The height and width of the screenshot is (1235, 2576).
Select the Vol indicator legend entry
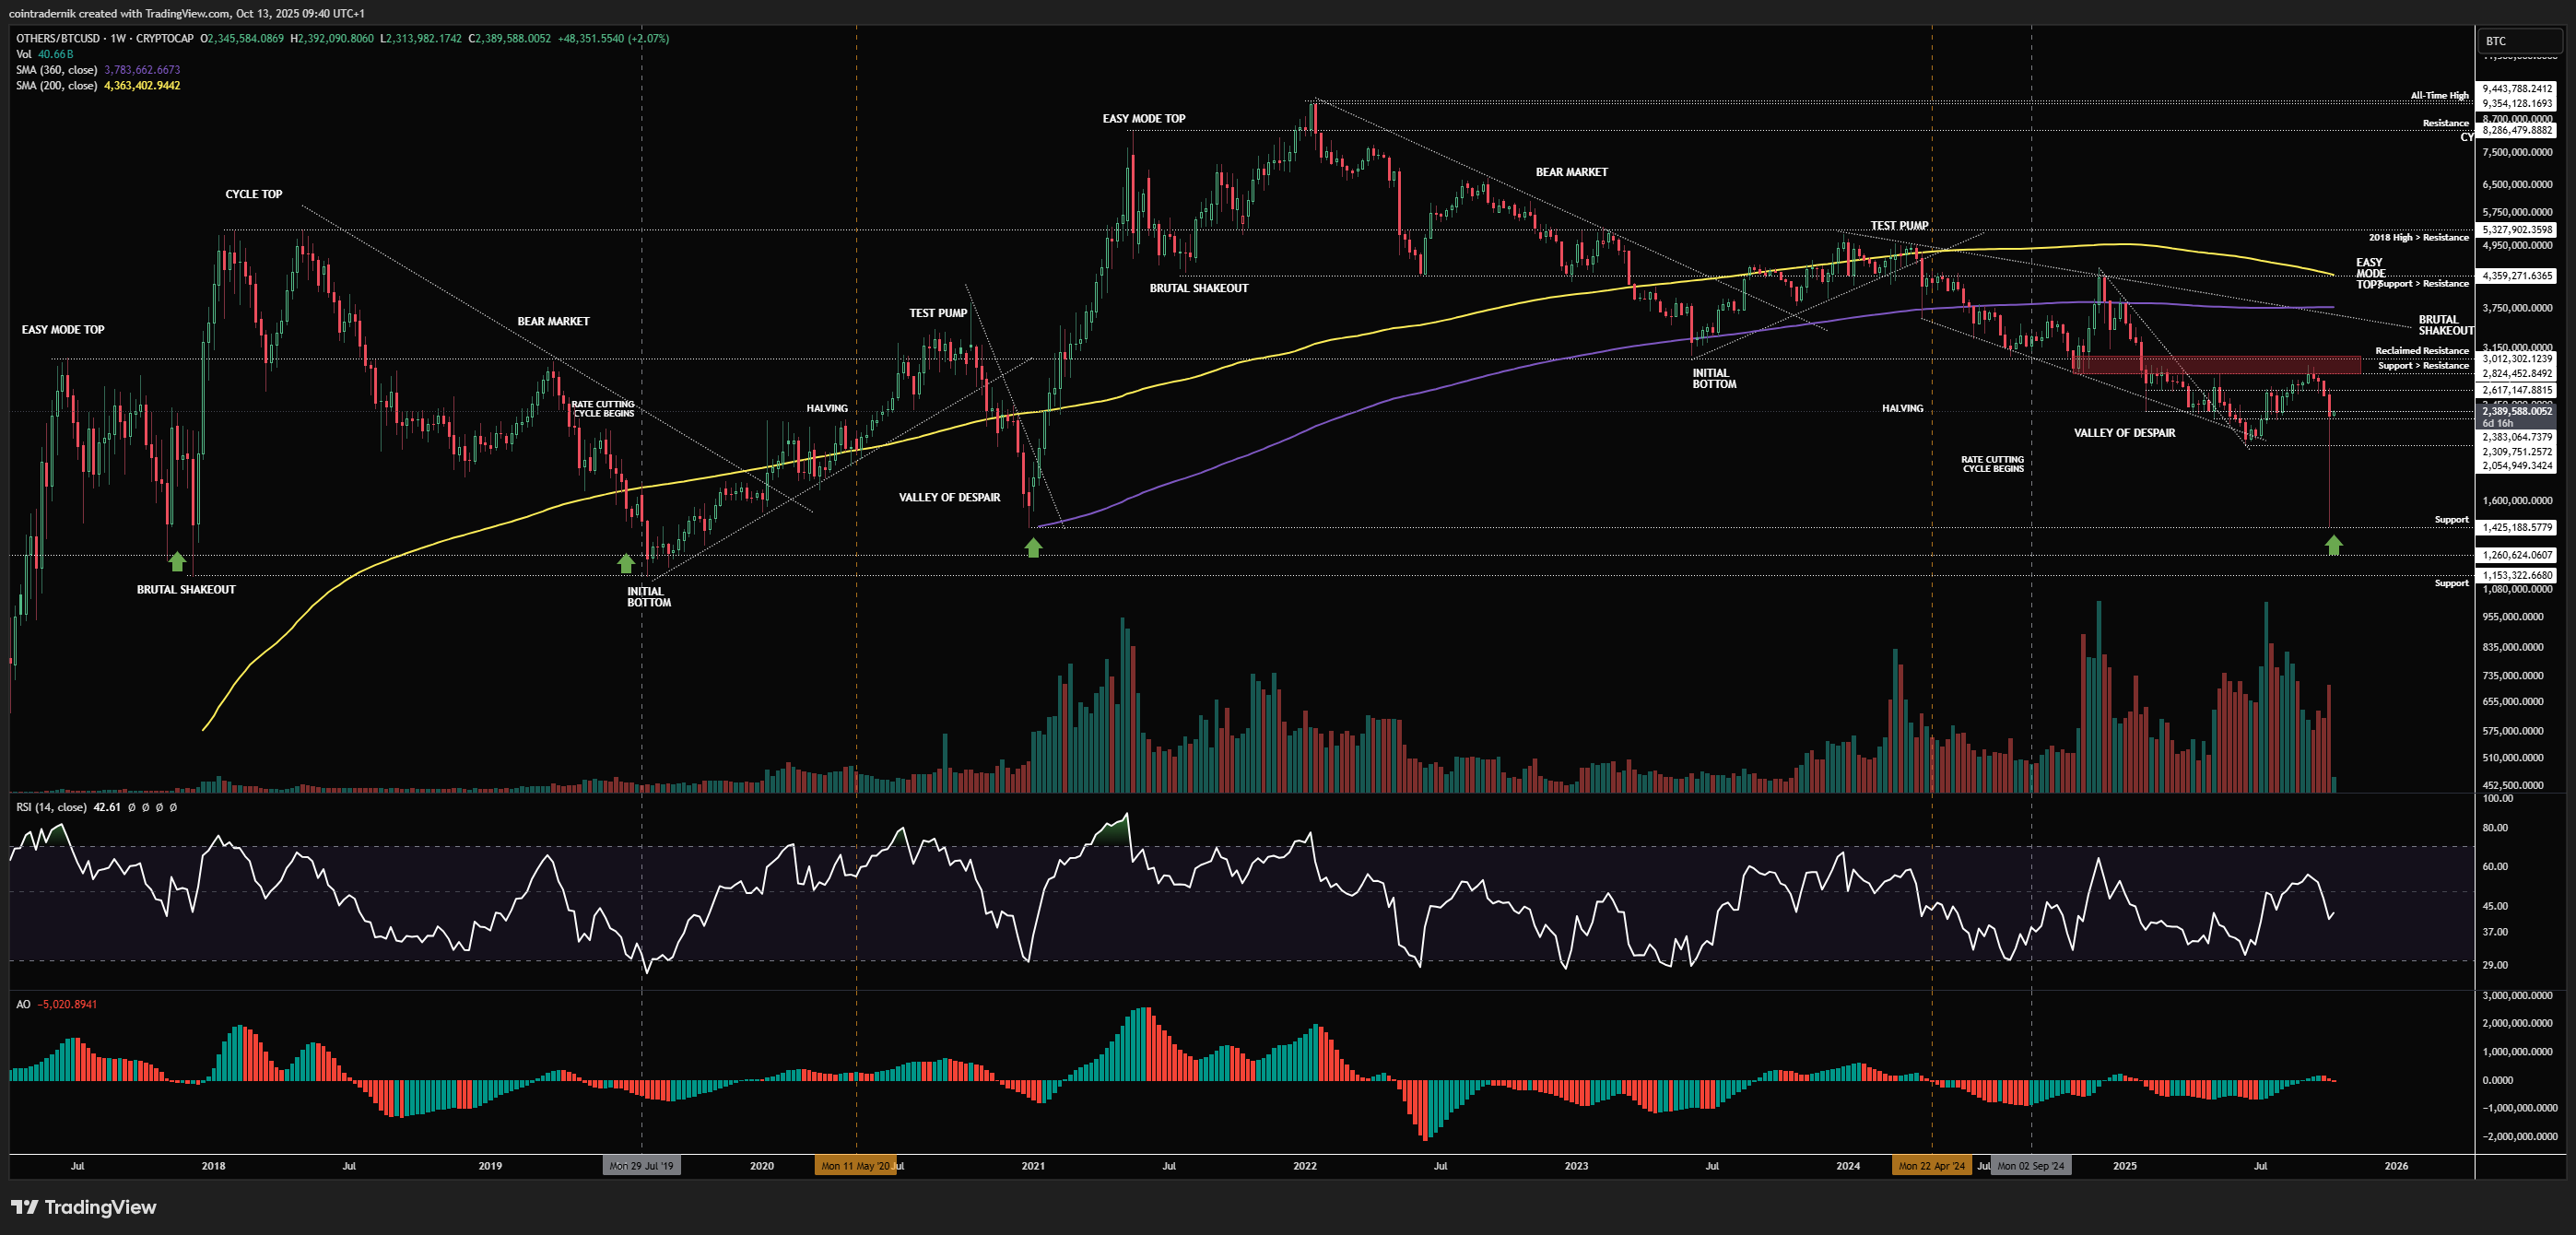(x=24, y=54)
